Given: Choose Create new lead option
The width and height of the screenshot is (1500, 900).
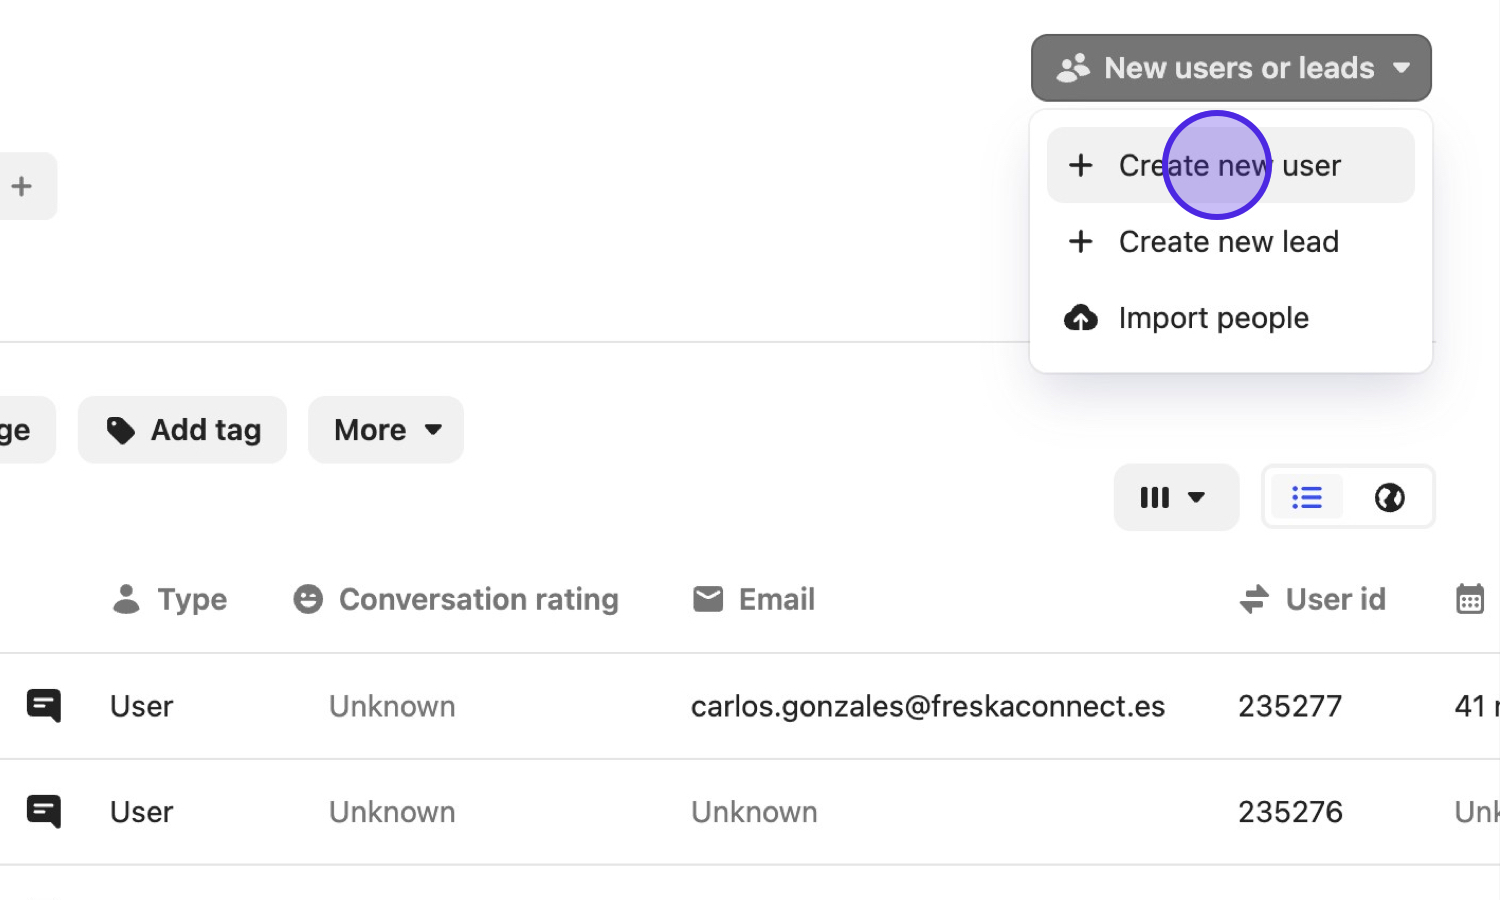Looking at the screenshot, I should [x=1228, y=242].
